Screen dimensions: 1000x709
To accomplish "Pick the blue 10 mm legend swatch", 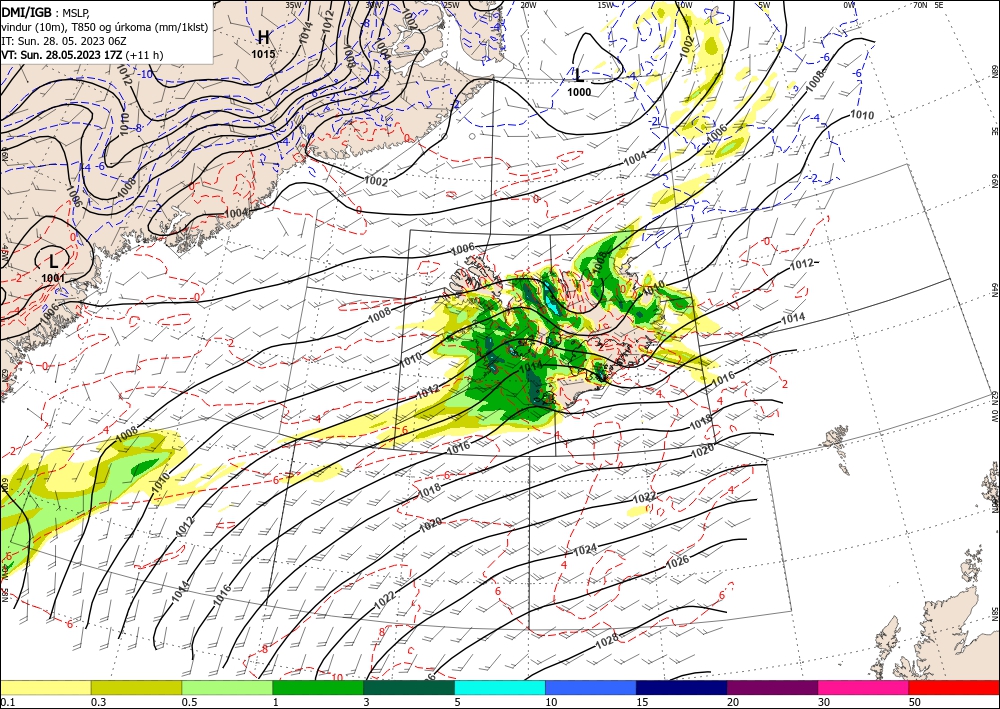I will coord(591,687).
